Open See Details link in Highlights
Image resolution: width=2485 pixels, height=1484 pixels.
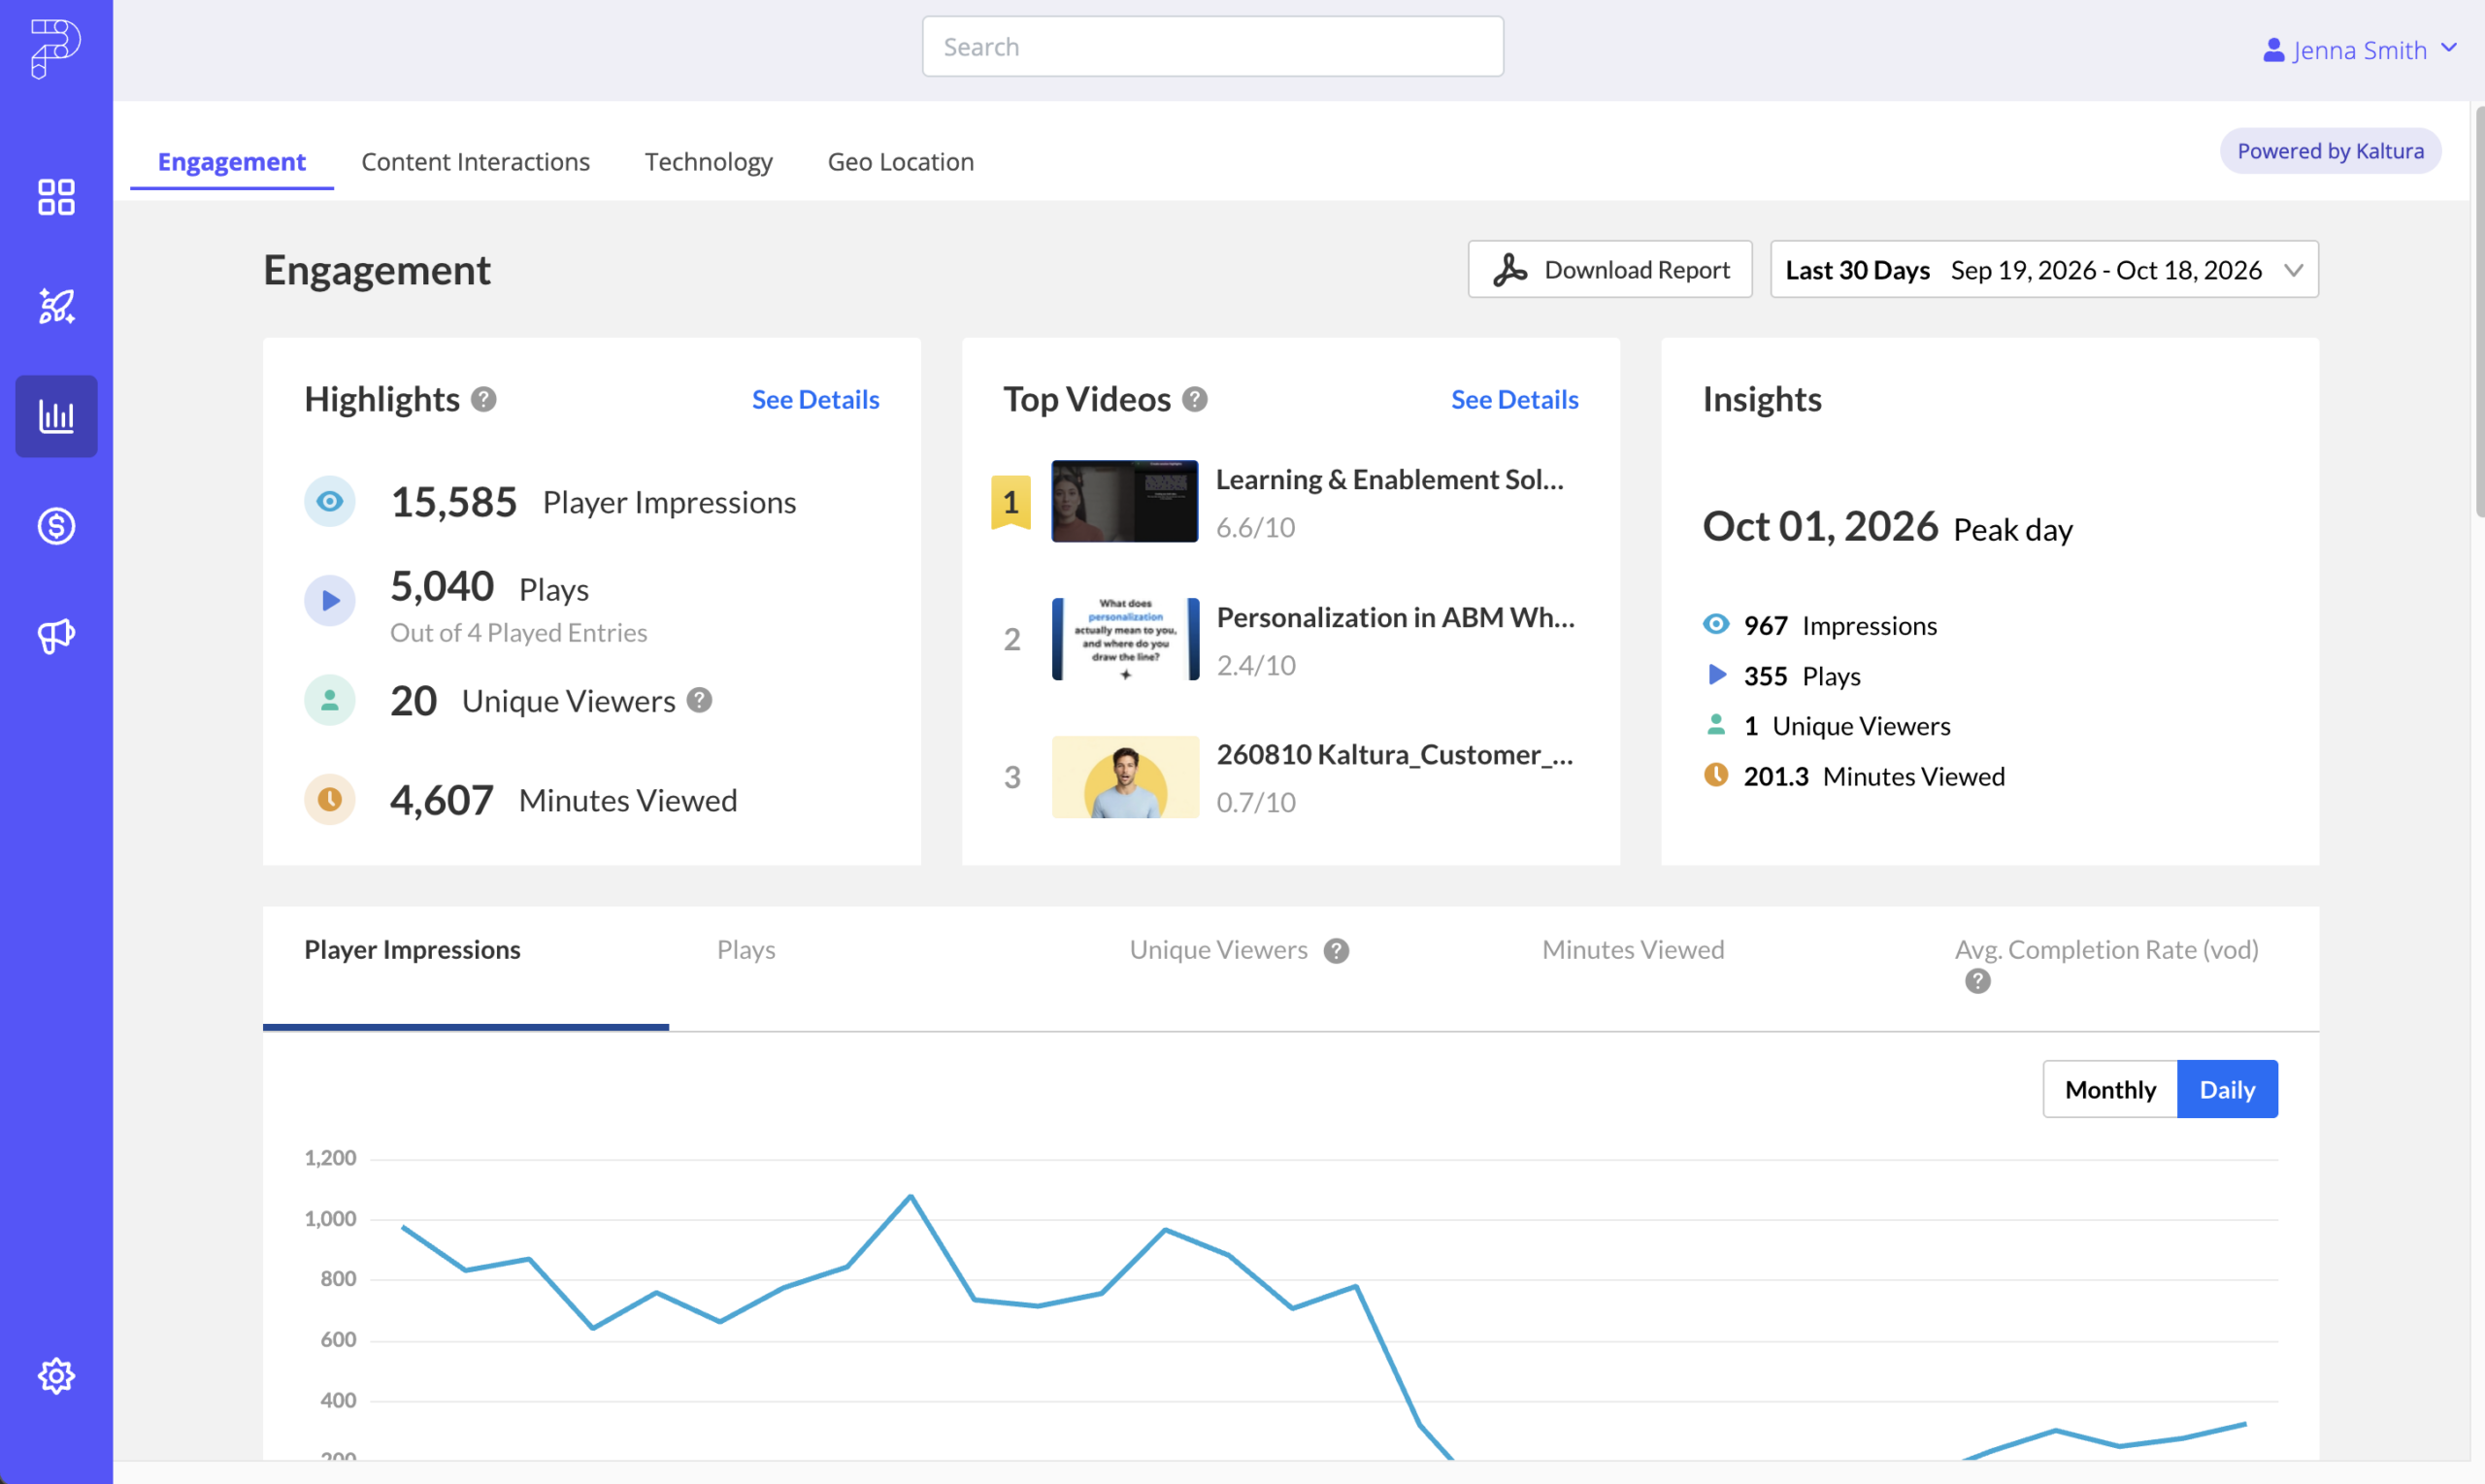(x=816, y=399)
